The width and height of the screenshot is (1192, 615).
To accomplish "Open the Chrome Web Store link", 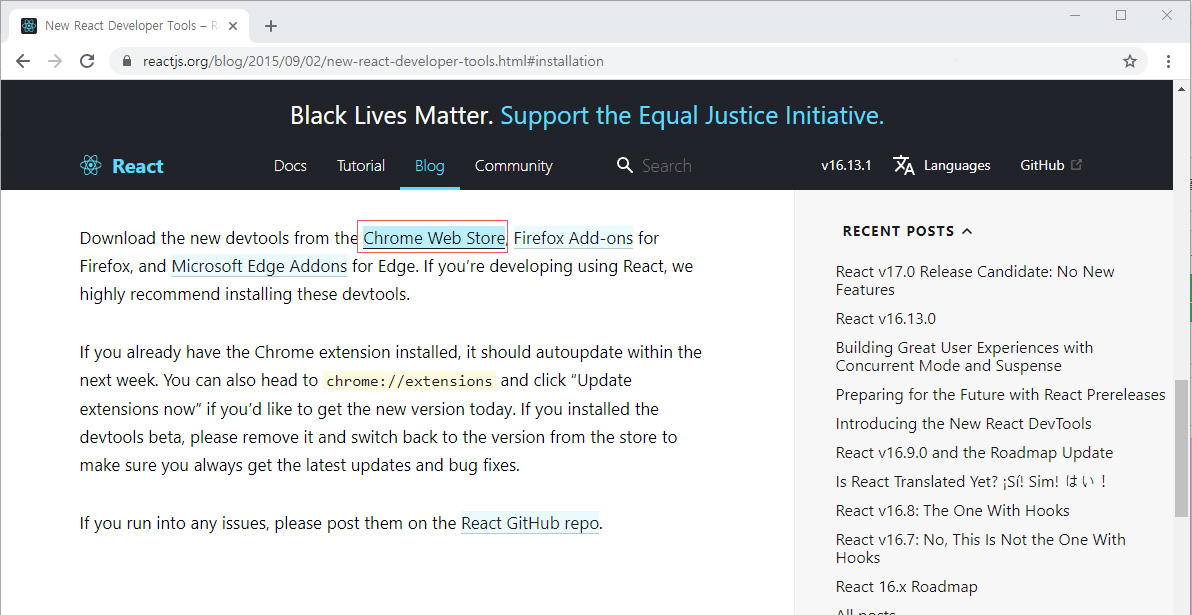I will [433, 238].
